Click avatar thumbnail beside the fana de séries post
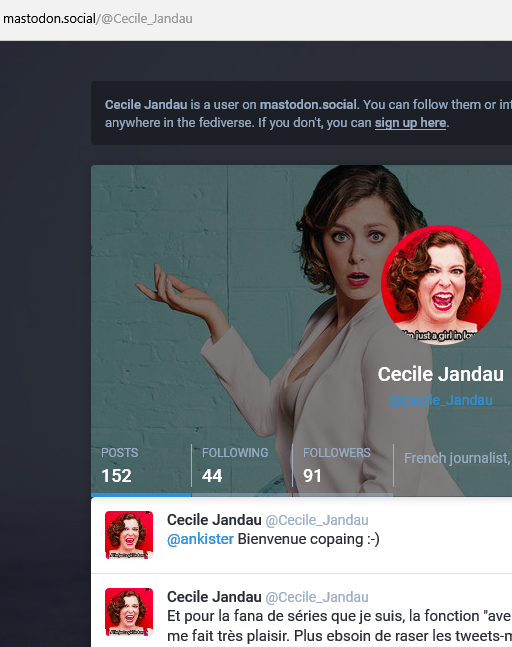Image resolution: width=512 pixels, height=647 pixels. click(129, 612)
